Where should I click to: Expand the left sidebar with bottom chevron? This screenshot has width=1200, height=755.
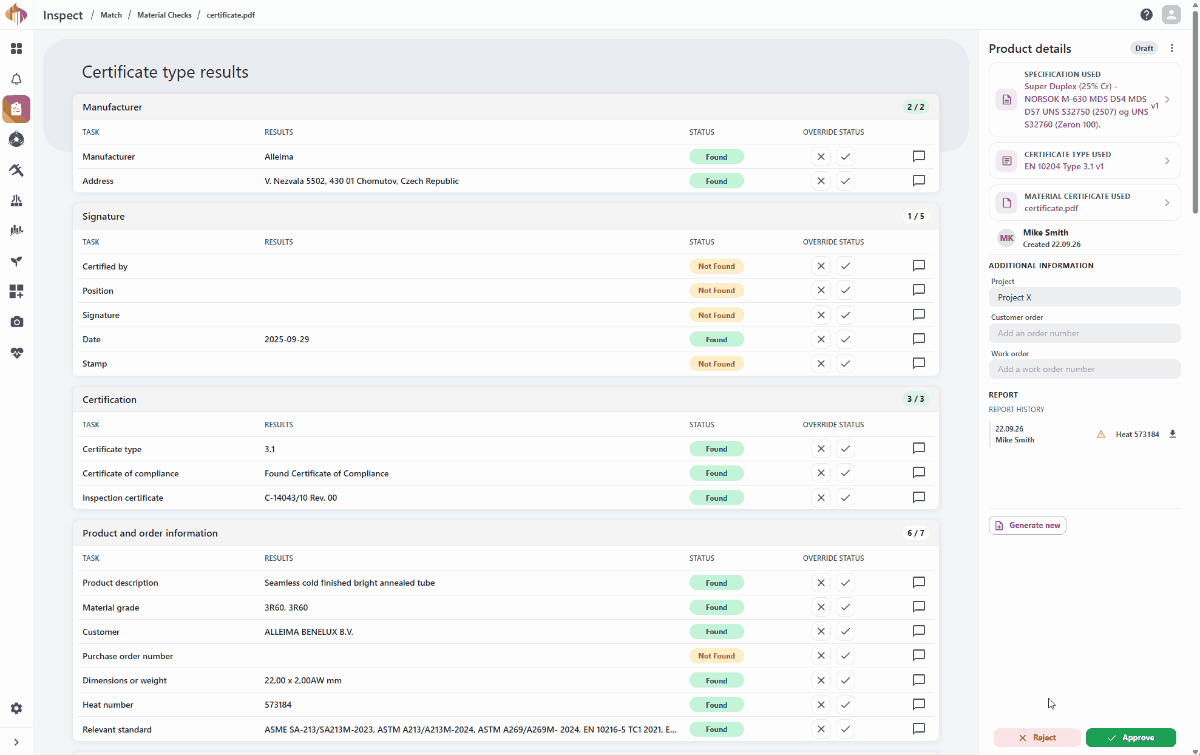16,741
